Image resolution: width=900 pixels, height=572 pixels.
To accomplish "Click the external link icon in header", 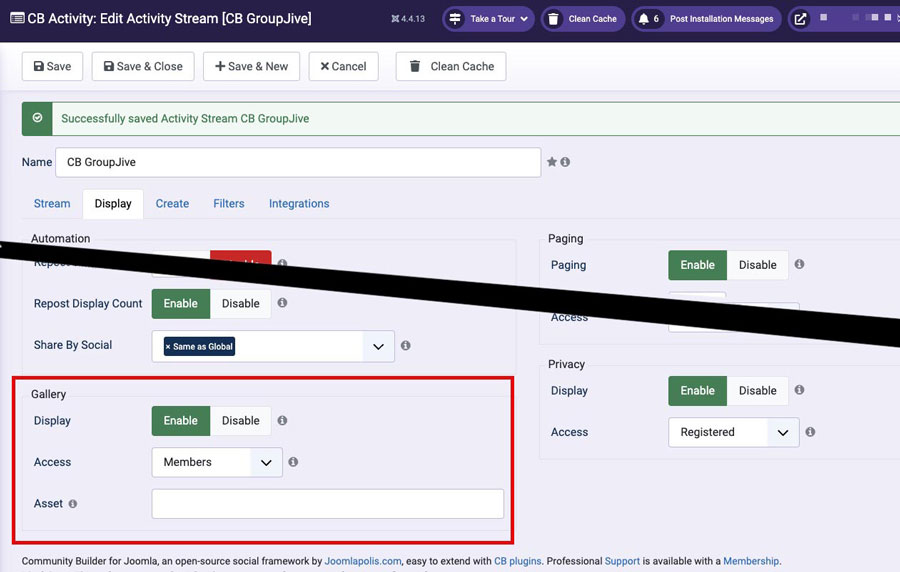I will point(800,19).
